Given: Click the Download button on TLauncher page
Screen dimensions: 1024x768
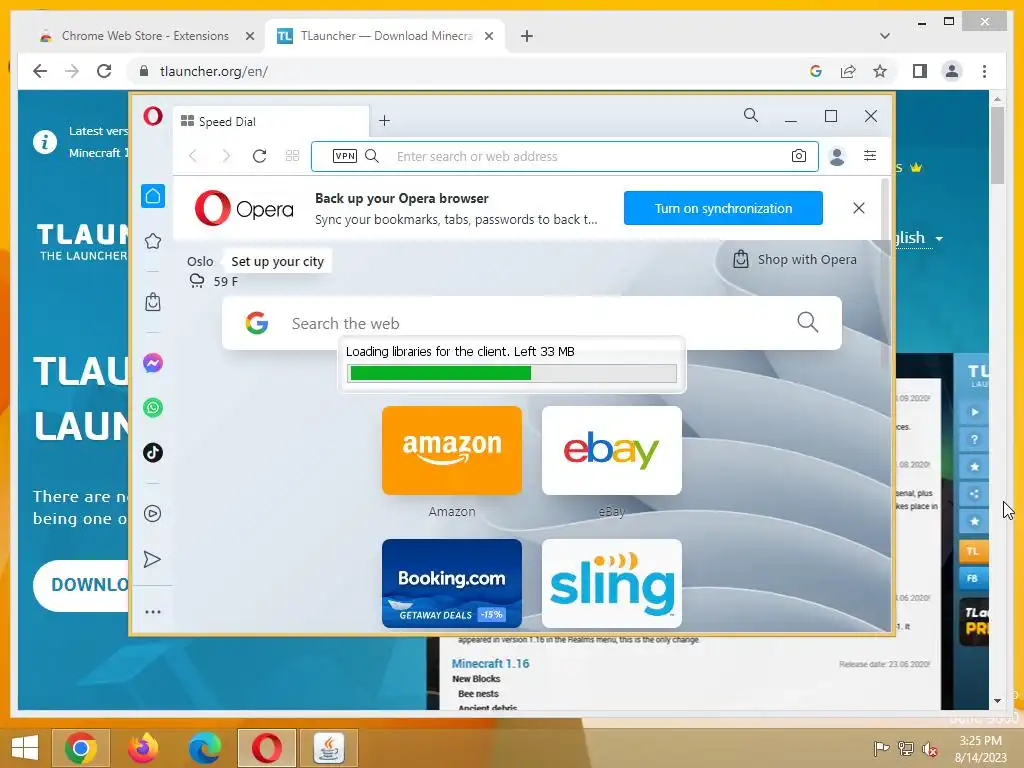Looking at the screenshot, I should (x=82, y=585).
